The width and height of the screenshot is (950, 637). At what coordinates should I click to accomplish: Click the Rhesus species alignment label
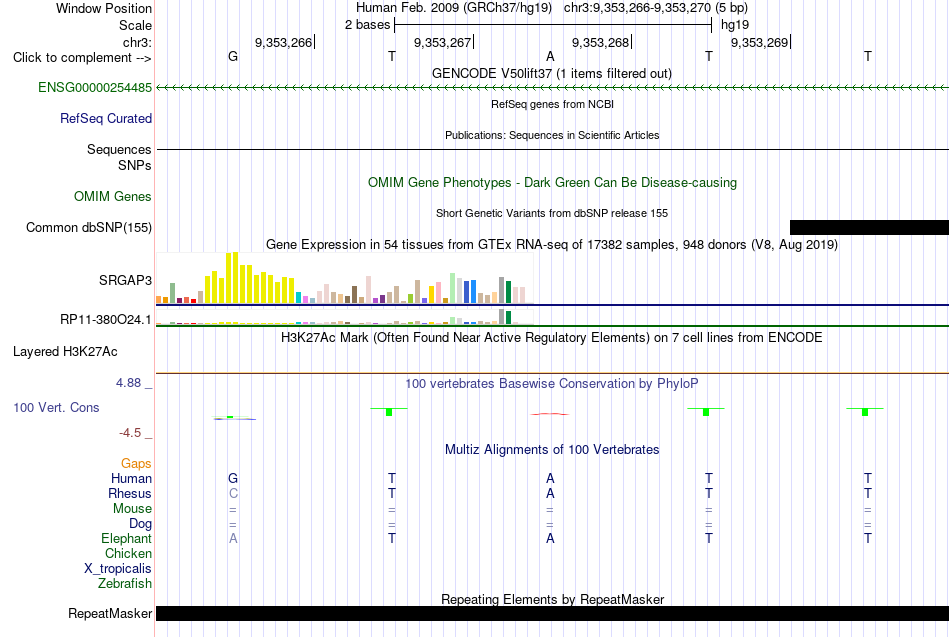coord(130,494)
